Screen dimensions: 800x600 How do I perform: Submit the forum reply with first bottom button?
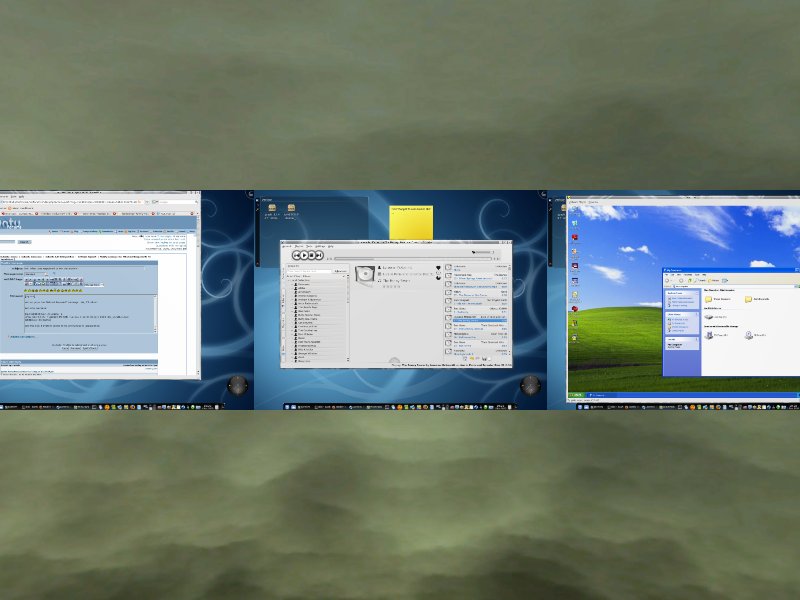tap(67, 348)
